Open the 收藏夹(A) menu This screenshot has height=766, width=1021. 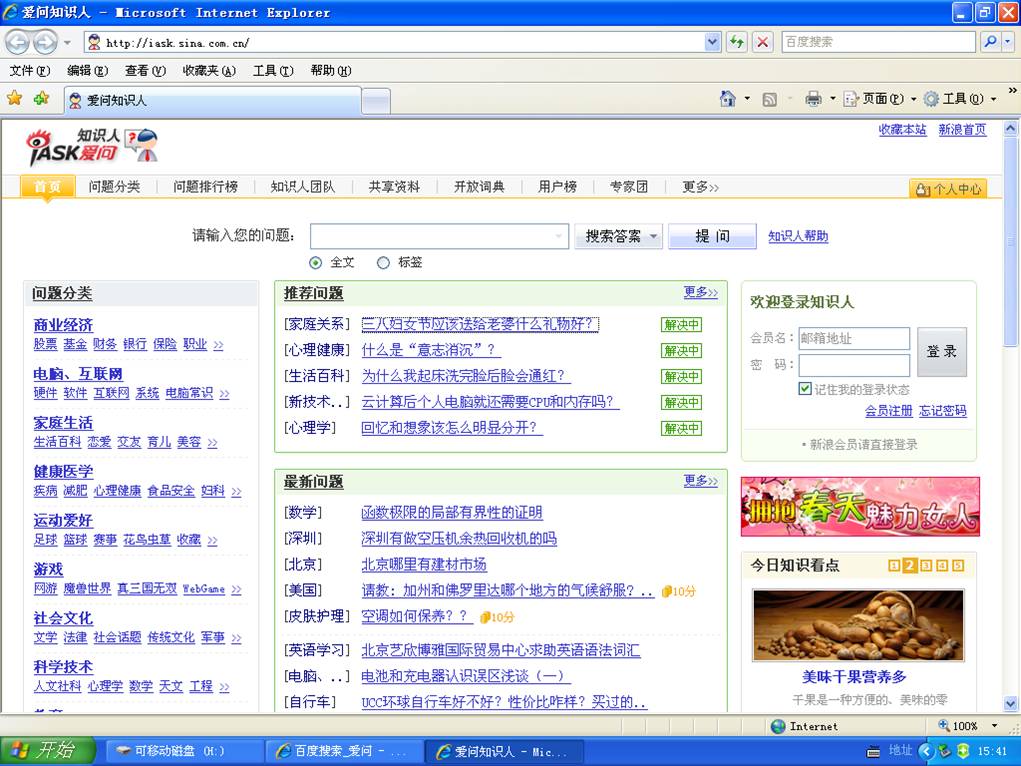click(x=209, y=70)
